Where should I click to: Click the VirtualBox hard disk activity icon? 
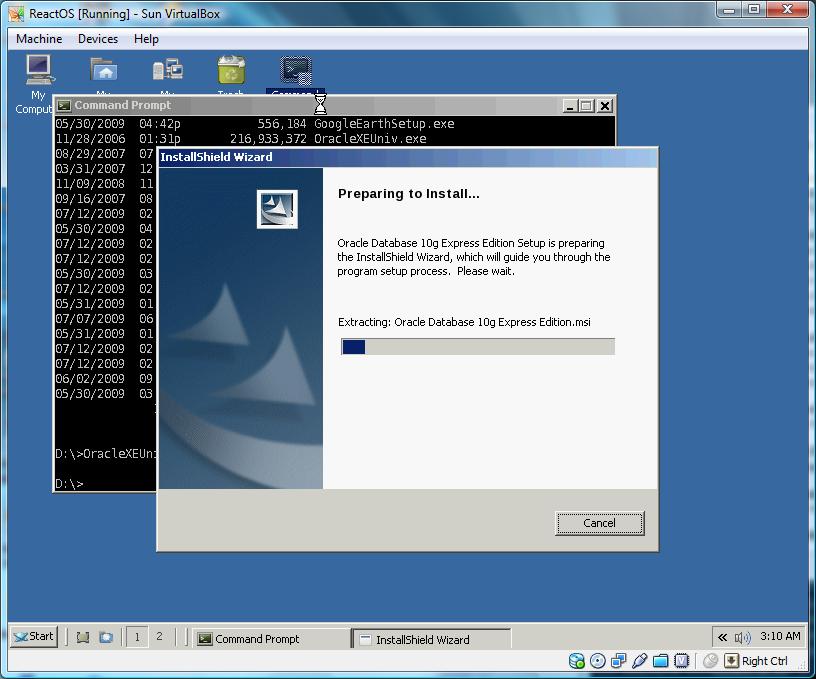click(x=577, y=660)
